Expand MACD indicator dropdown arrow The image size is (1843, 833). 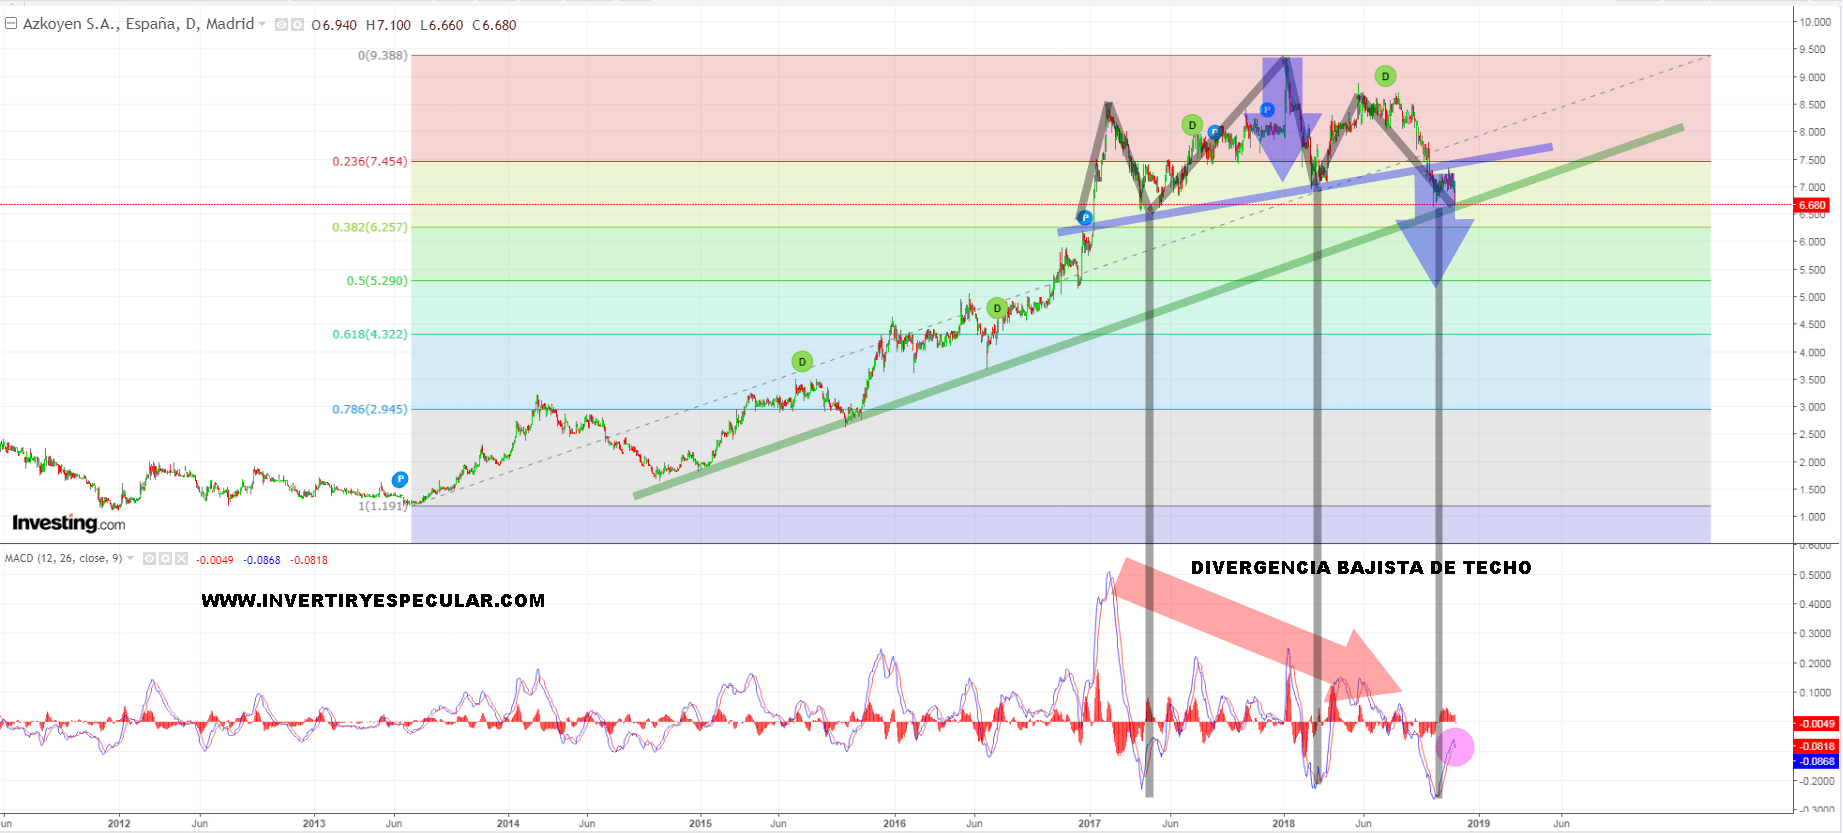click(130, 558)
